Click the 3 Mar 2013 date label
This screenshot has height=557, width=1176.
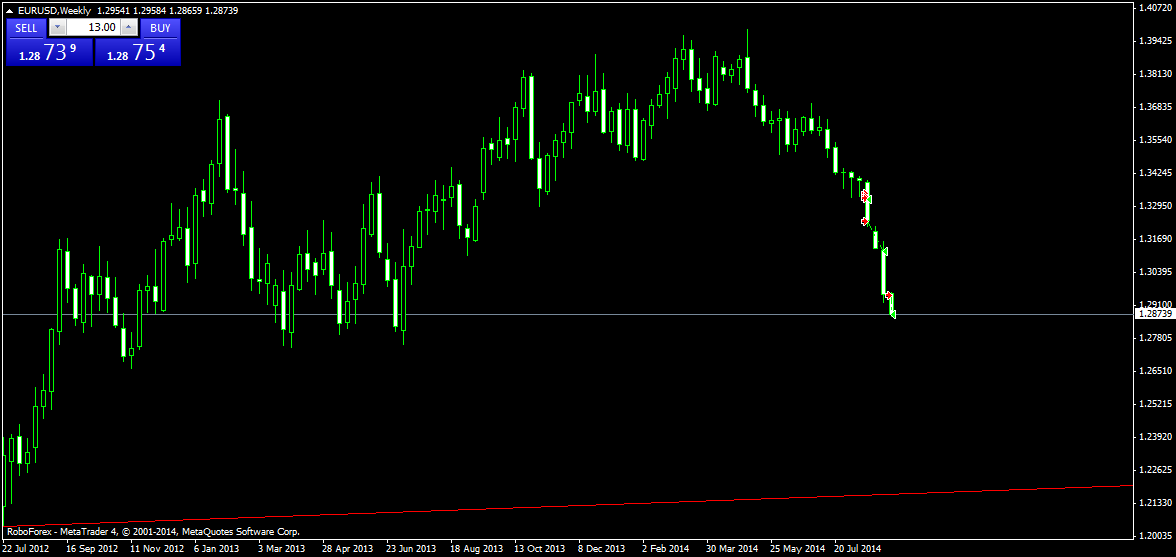[x=283, y=548]
